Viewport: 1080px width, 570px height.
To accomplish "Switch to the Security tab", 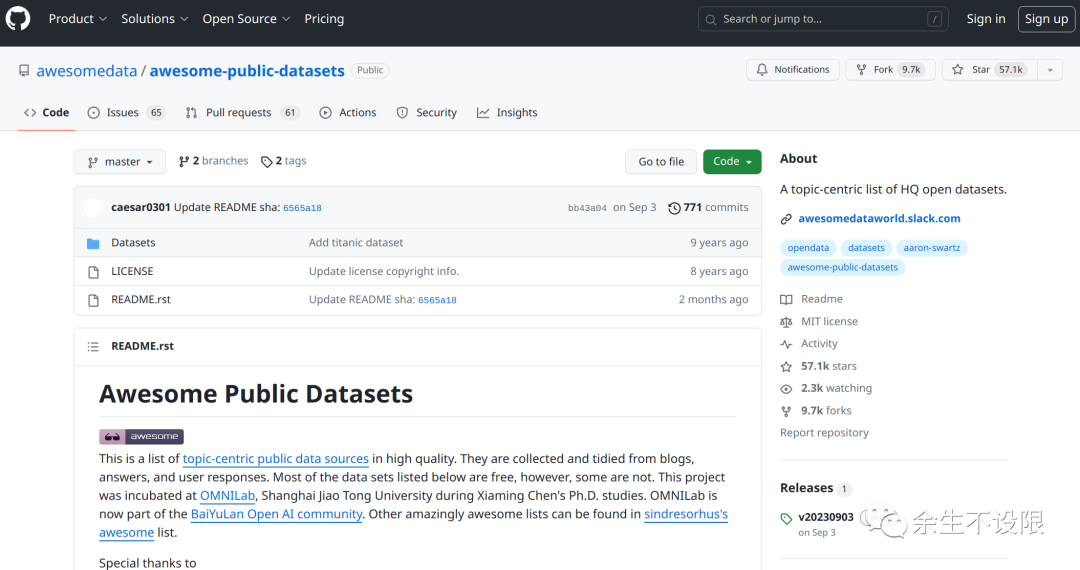I will click(426, 112).
